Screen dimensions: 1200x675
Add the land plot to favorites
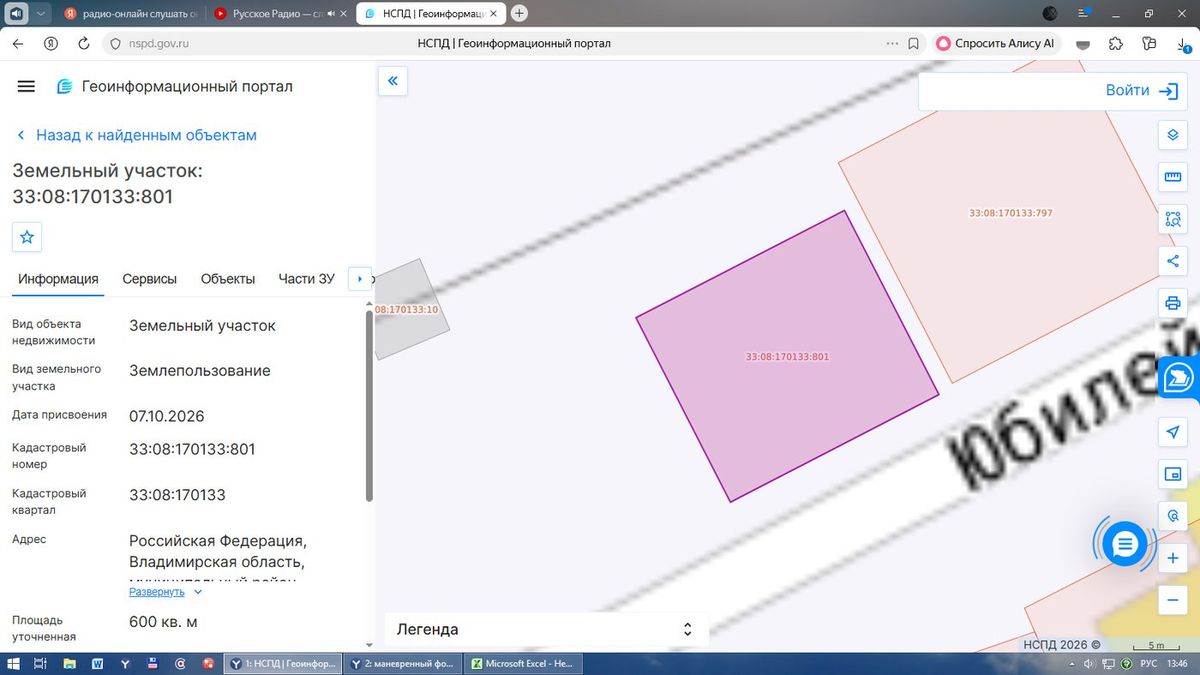[x=27, y=237]
